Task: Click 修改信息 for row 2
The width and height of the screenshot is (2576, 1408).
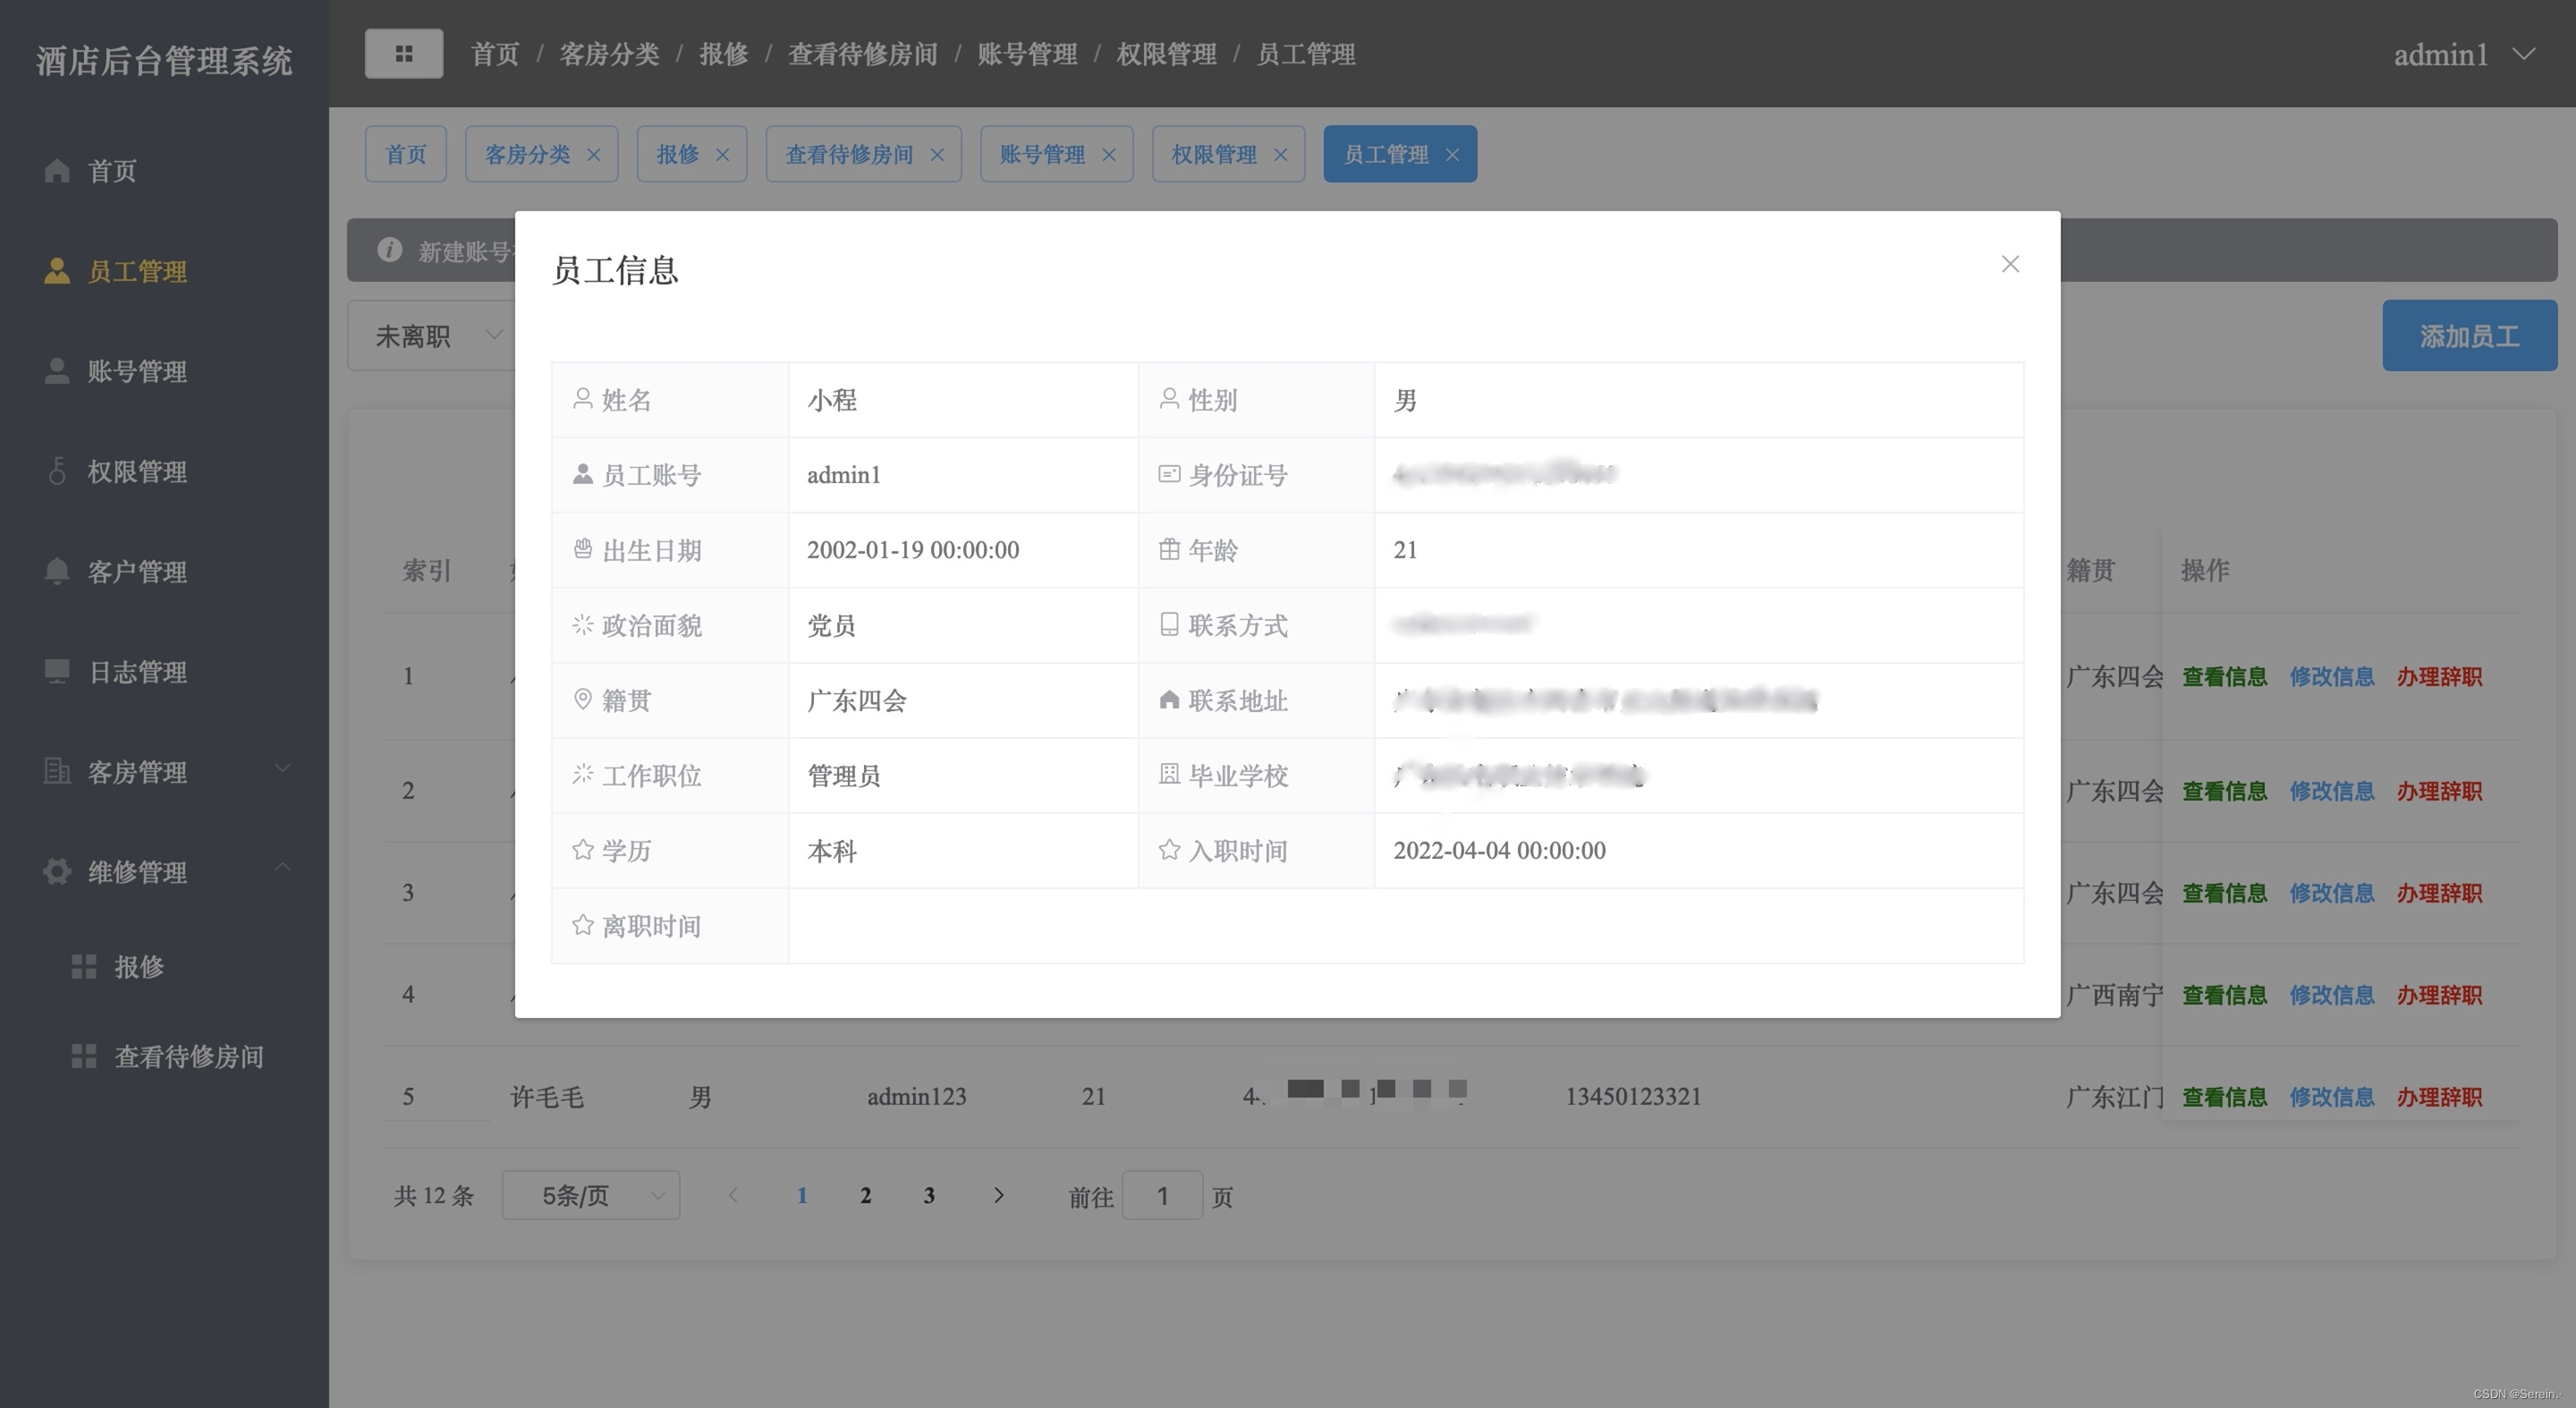Action: 2331,791
